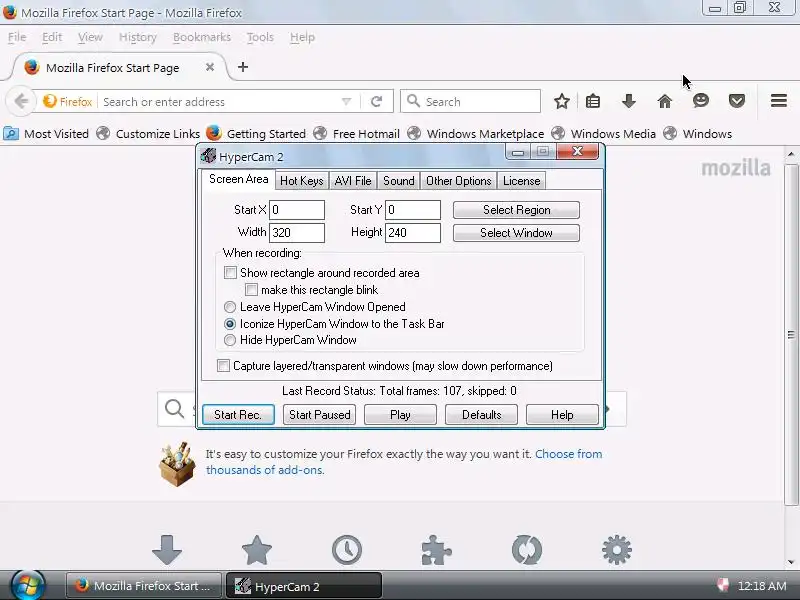Reload the current page in Firefox

tap(377, 102)
